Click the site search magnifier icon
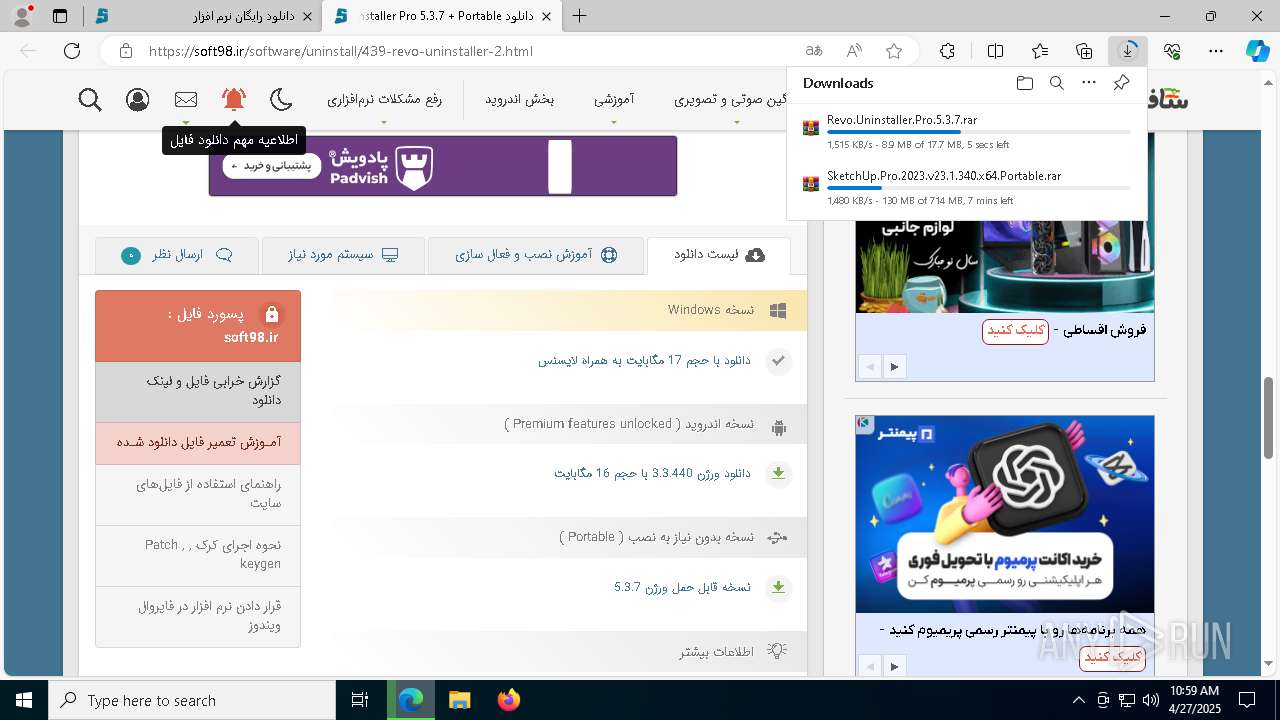This screenshot has height=720, width=1280. [x=90, y=99]
